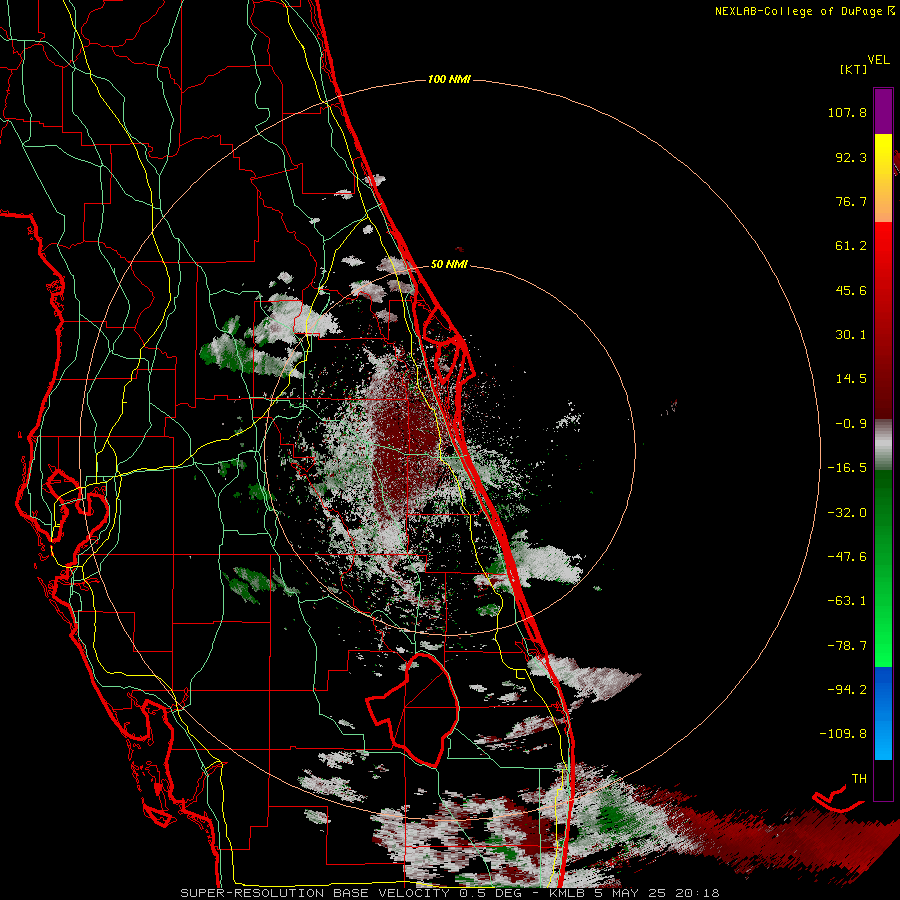Image resolution: width=900 pixels, height=900 pixels.
Task: Click the VEL legend heading
Action: pos(879,59)
